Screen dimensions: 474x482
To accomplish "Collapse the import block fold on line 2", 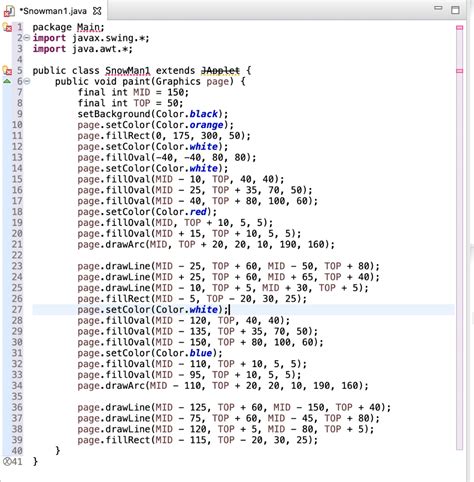I will (x=27, y=38).
